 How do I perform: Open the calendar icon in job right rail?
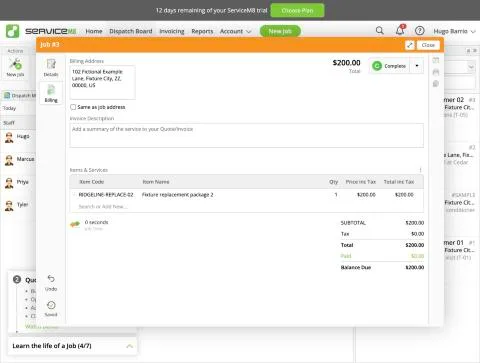tap(436, 60)
